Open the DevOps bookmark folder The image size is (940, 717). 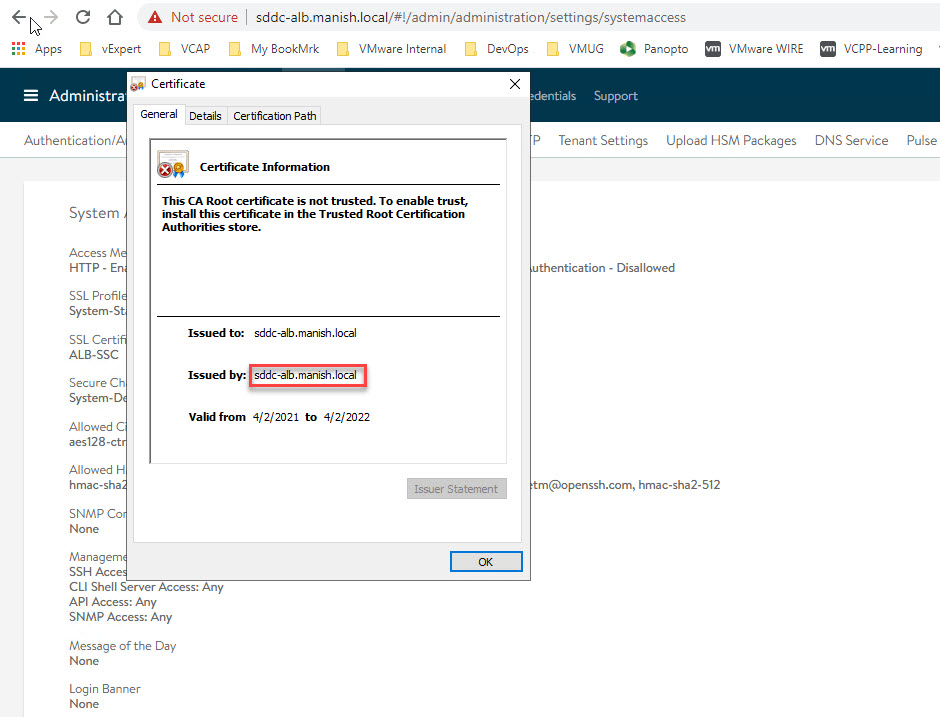497,49
